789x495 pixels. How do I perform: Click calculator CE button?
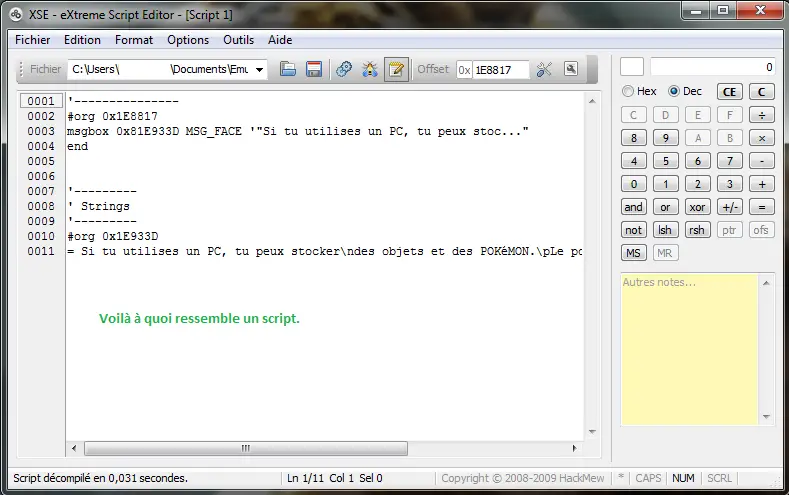[729, 92]
